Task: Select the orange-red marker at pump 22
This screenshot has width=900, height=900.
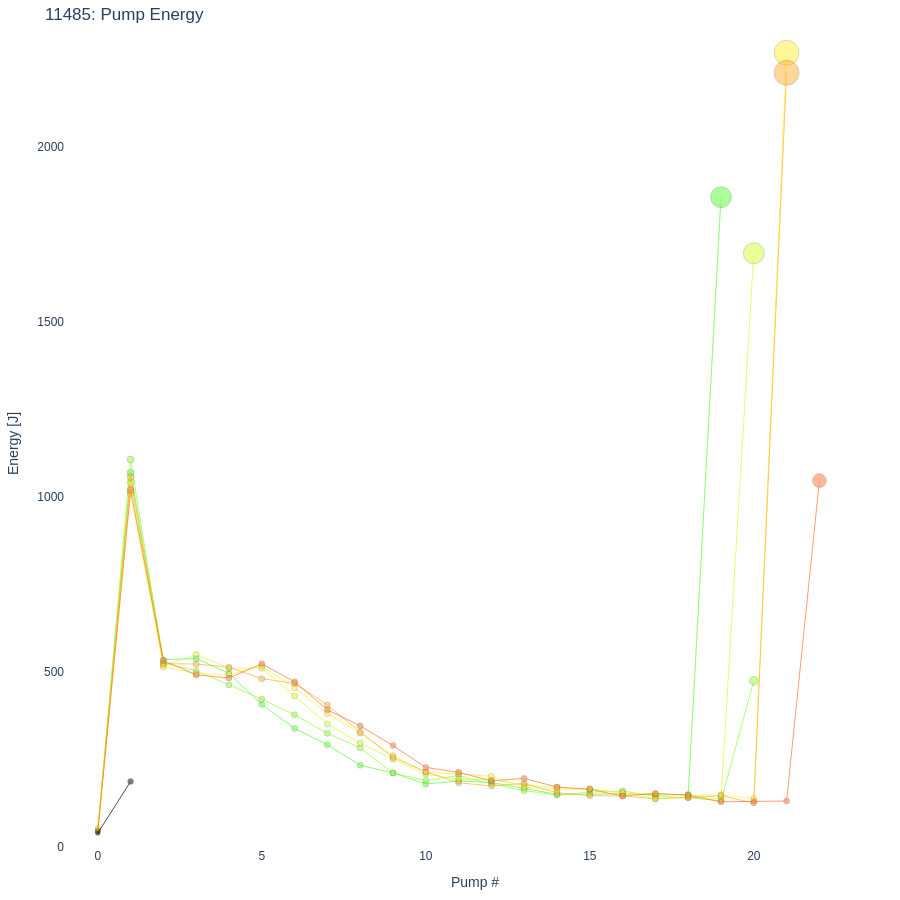Action: click(x=819, y=481)
